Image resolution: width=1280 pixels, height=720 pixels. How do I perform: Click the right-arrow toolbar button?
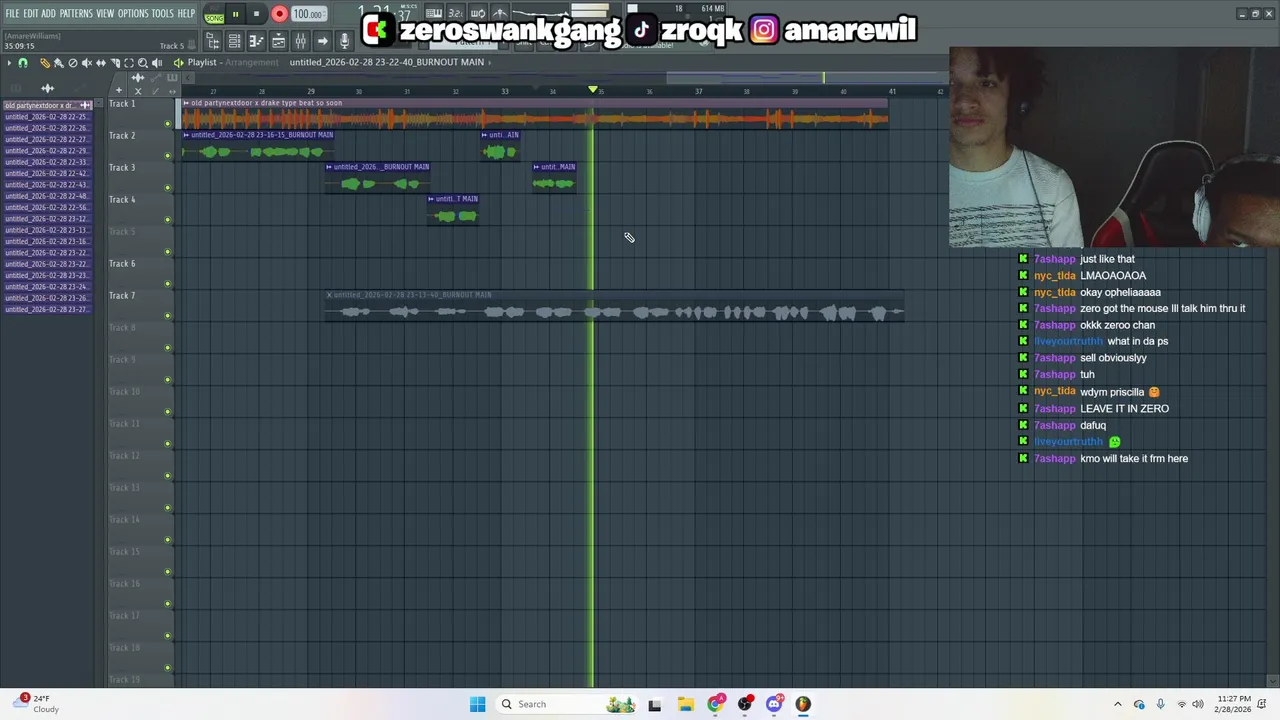point(323,41)
